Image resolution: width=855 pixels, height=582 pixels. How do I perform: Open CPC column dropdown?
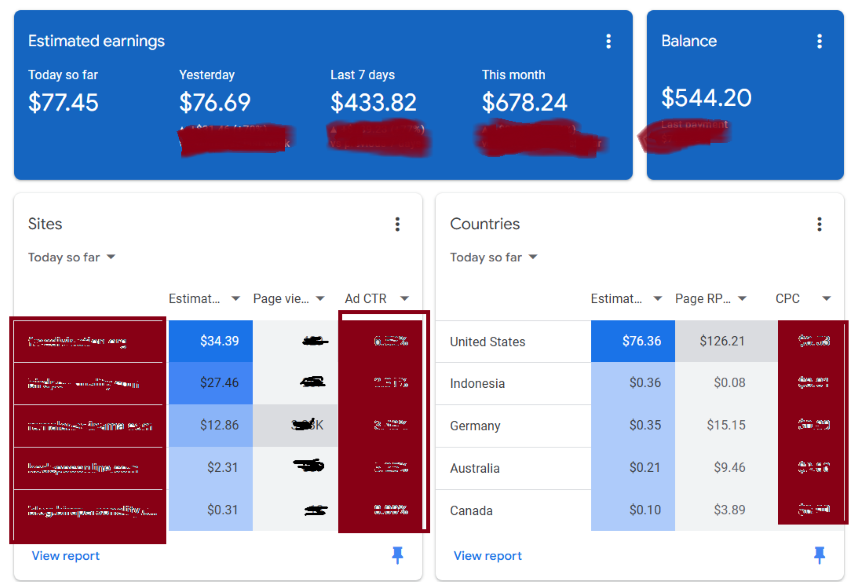click(826, 298)
